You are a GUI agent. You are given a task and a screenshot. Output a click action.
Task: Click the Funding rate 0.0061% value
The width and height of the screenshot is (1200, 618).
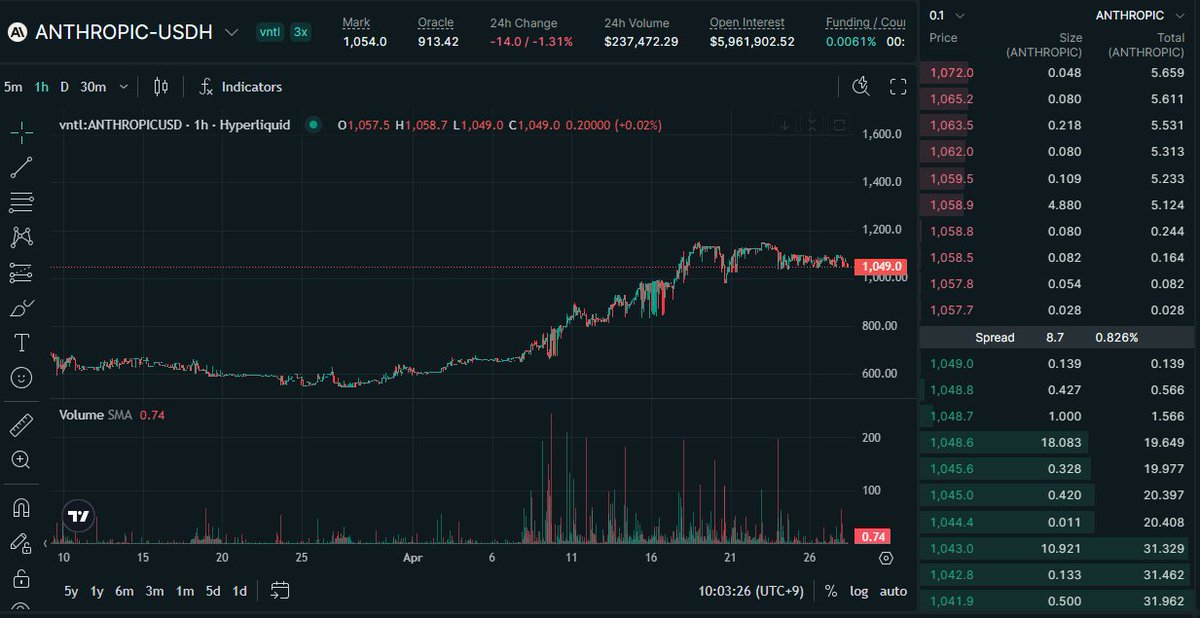click(851, 42)
